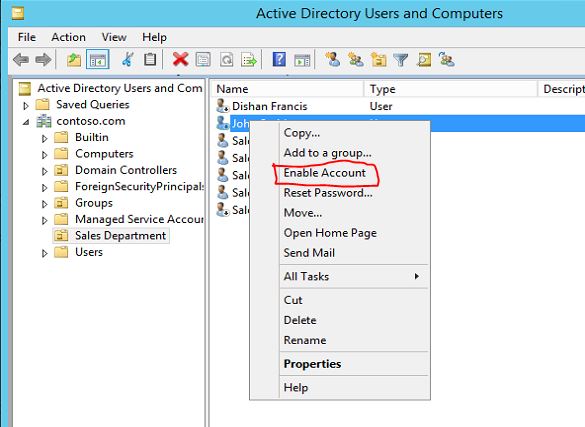Sort by the Description column header
This screenshot has height=427, width=585.
point(562,89)
